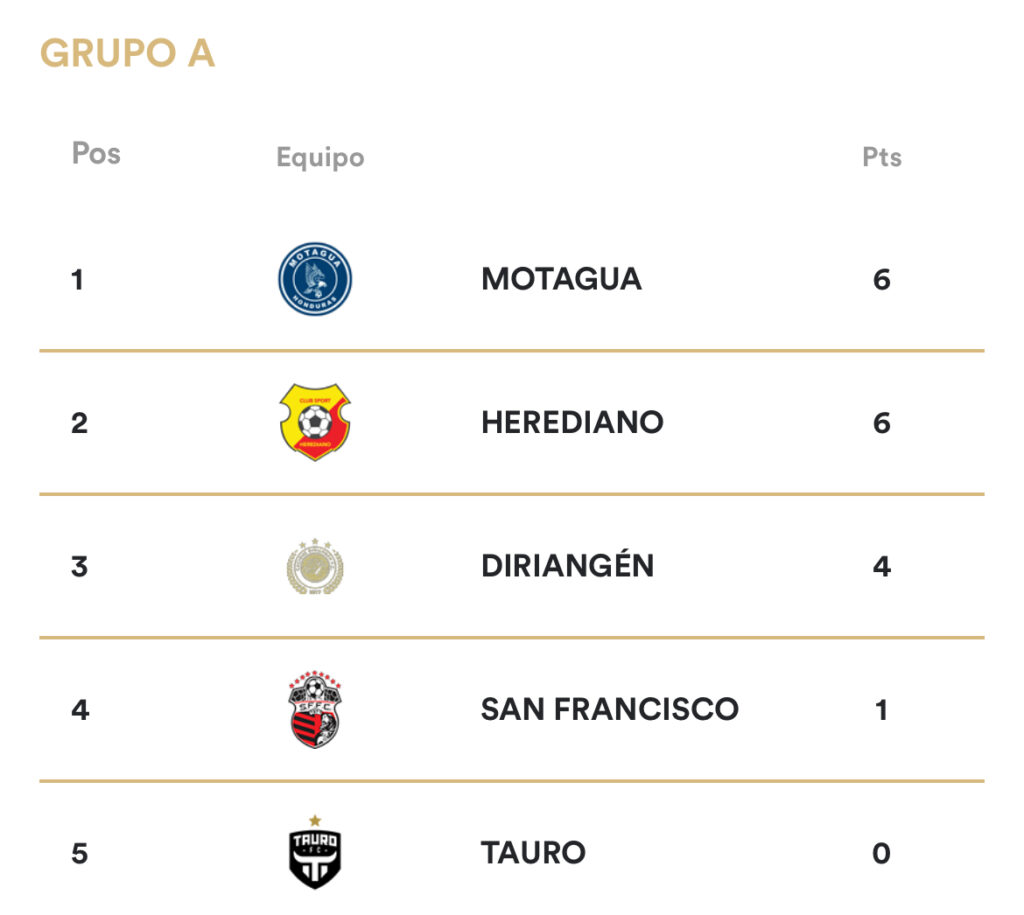This screenshot has width=1024, height=915.
Task: Select Tauro's points value of 0
Action: point(881,853)
